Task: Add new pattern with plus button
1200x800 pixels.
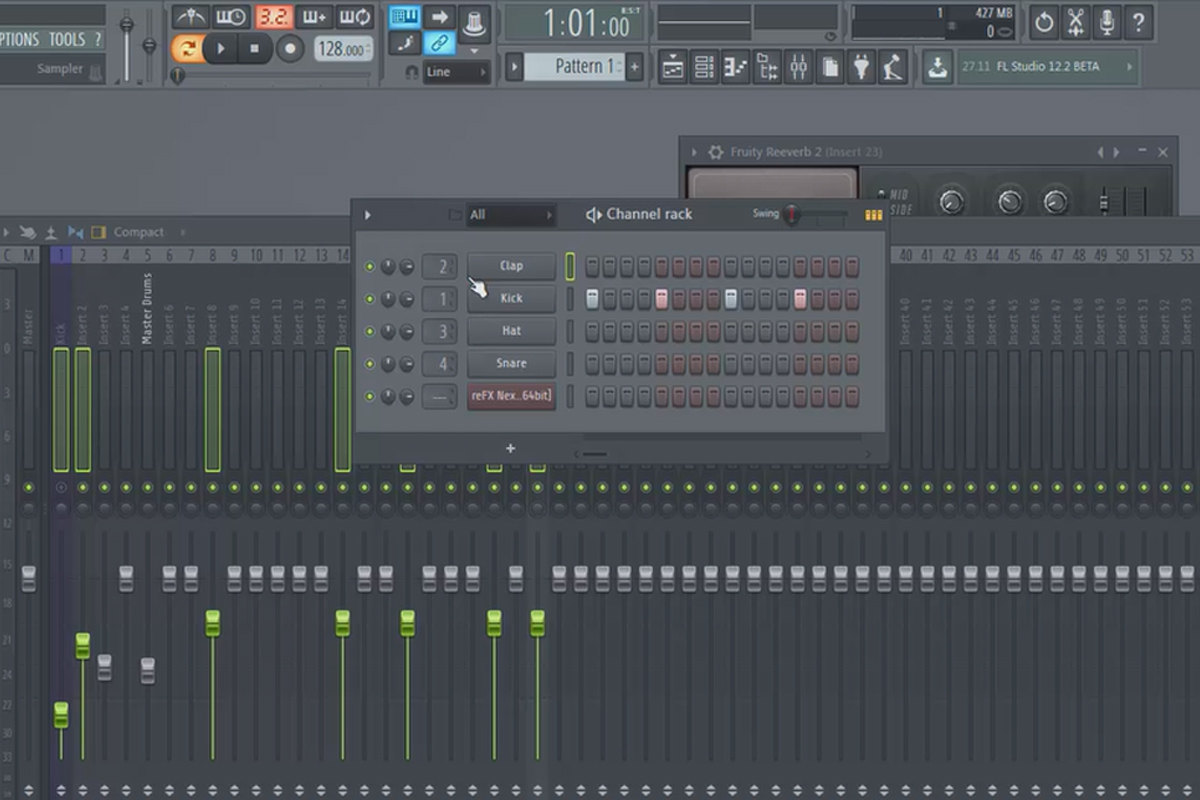Action: click(x=634, y=67)
